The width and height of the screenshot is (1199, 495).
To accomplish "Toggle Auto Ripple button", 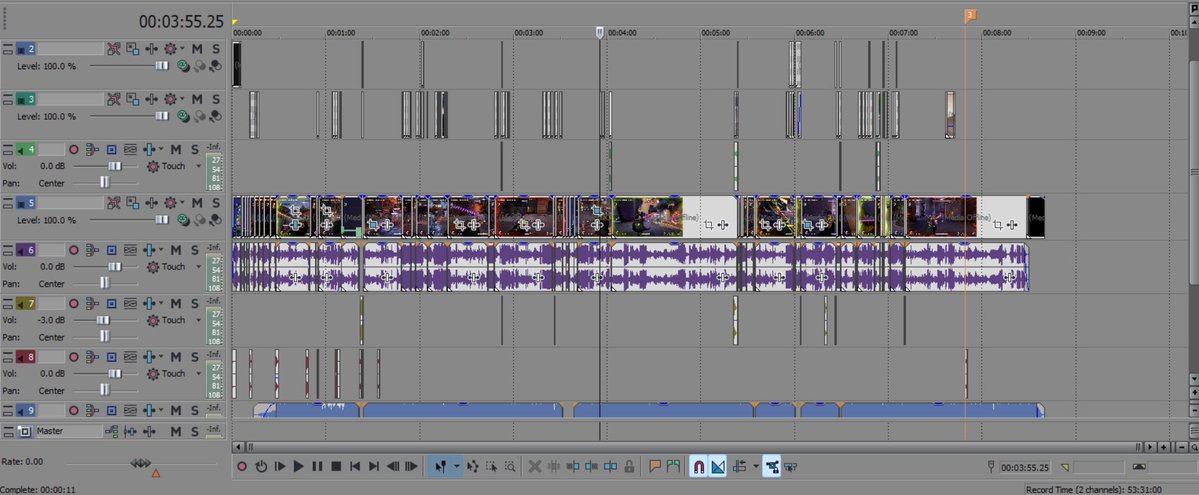I will 739,466.
